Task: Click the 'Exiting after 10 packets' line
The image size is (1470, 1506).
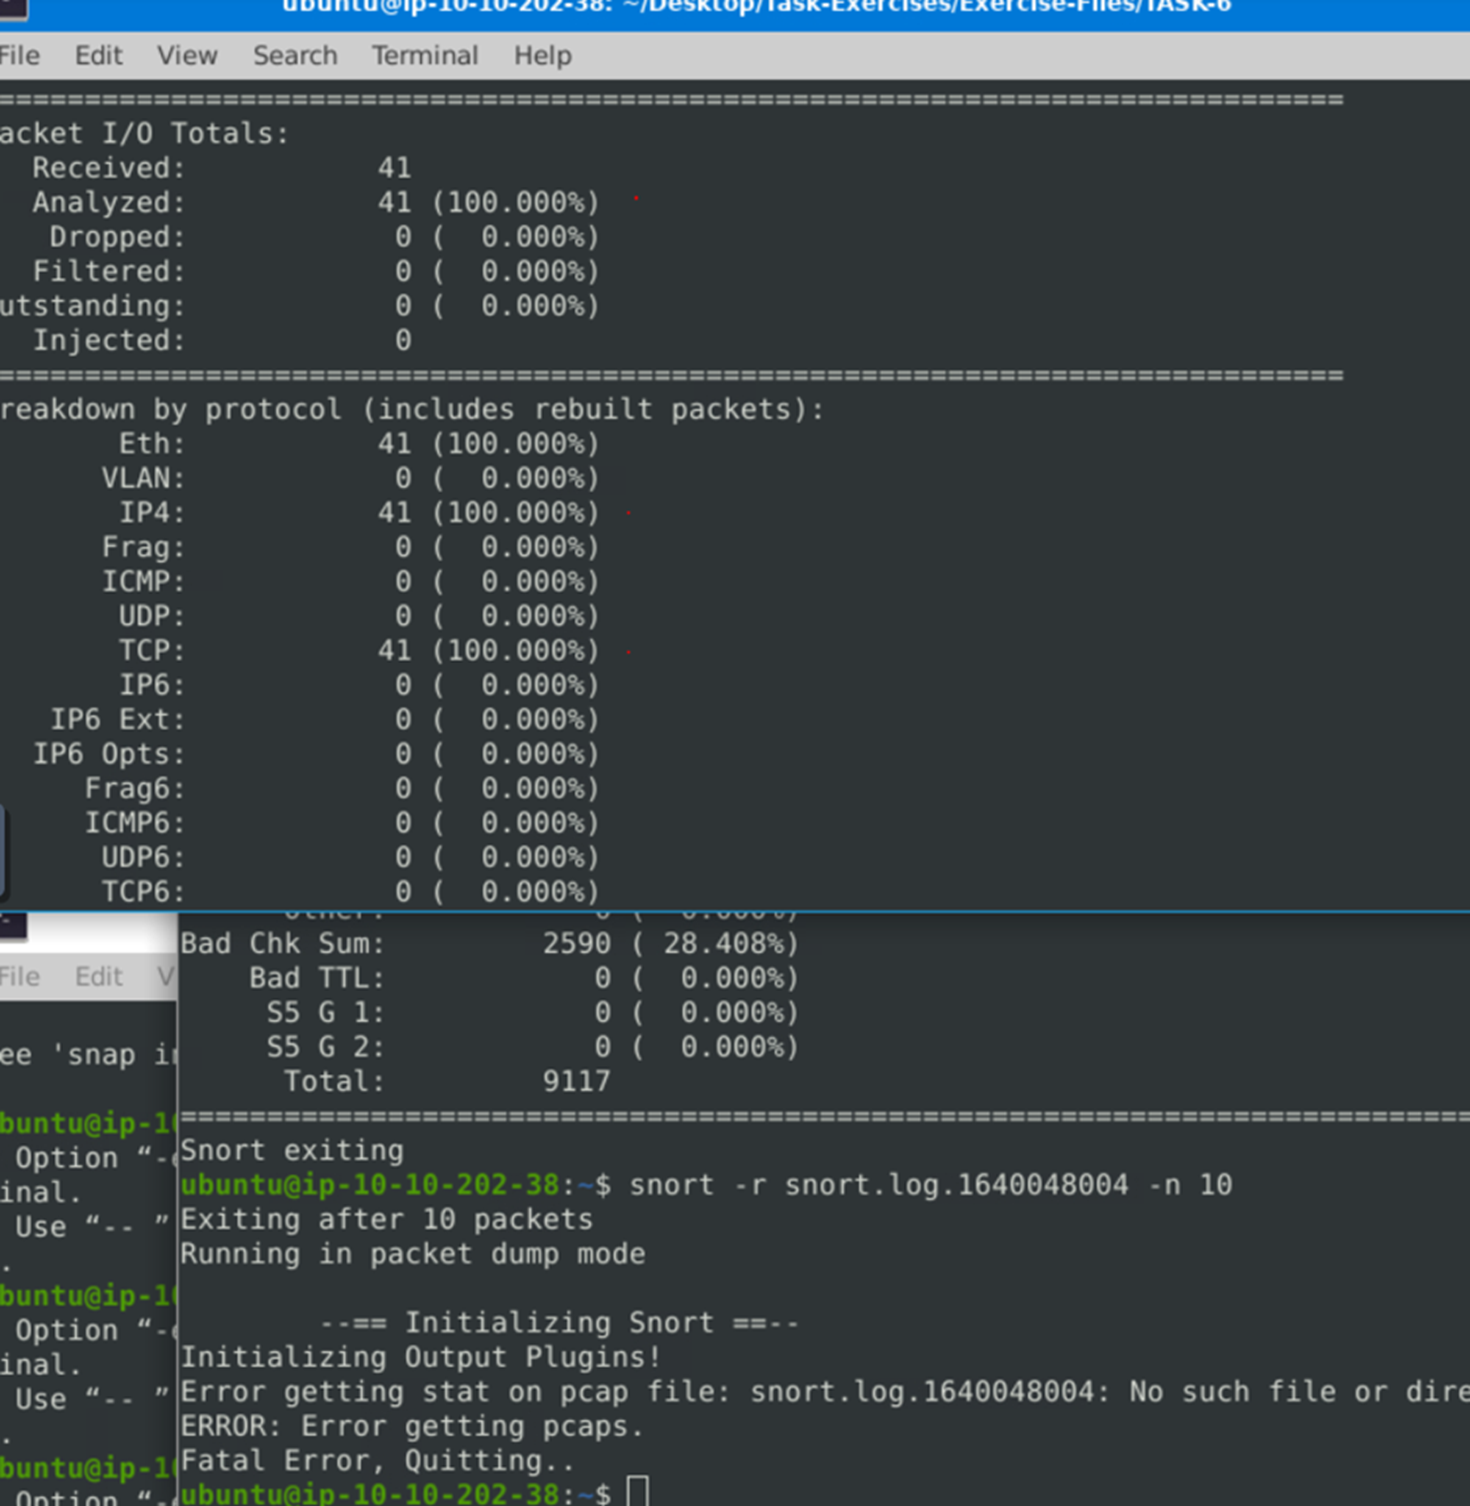Action: (386, 1219)
